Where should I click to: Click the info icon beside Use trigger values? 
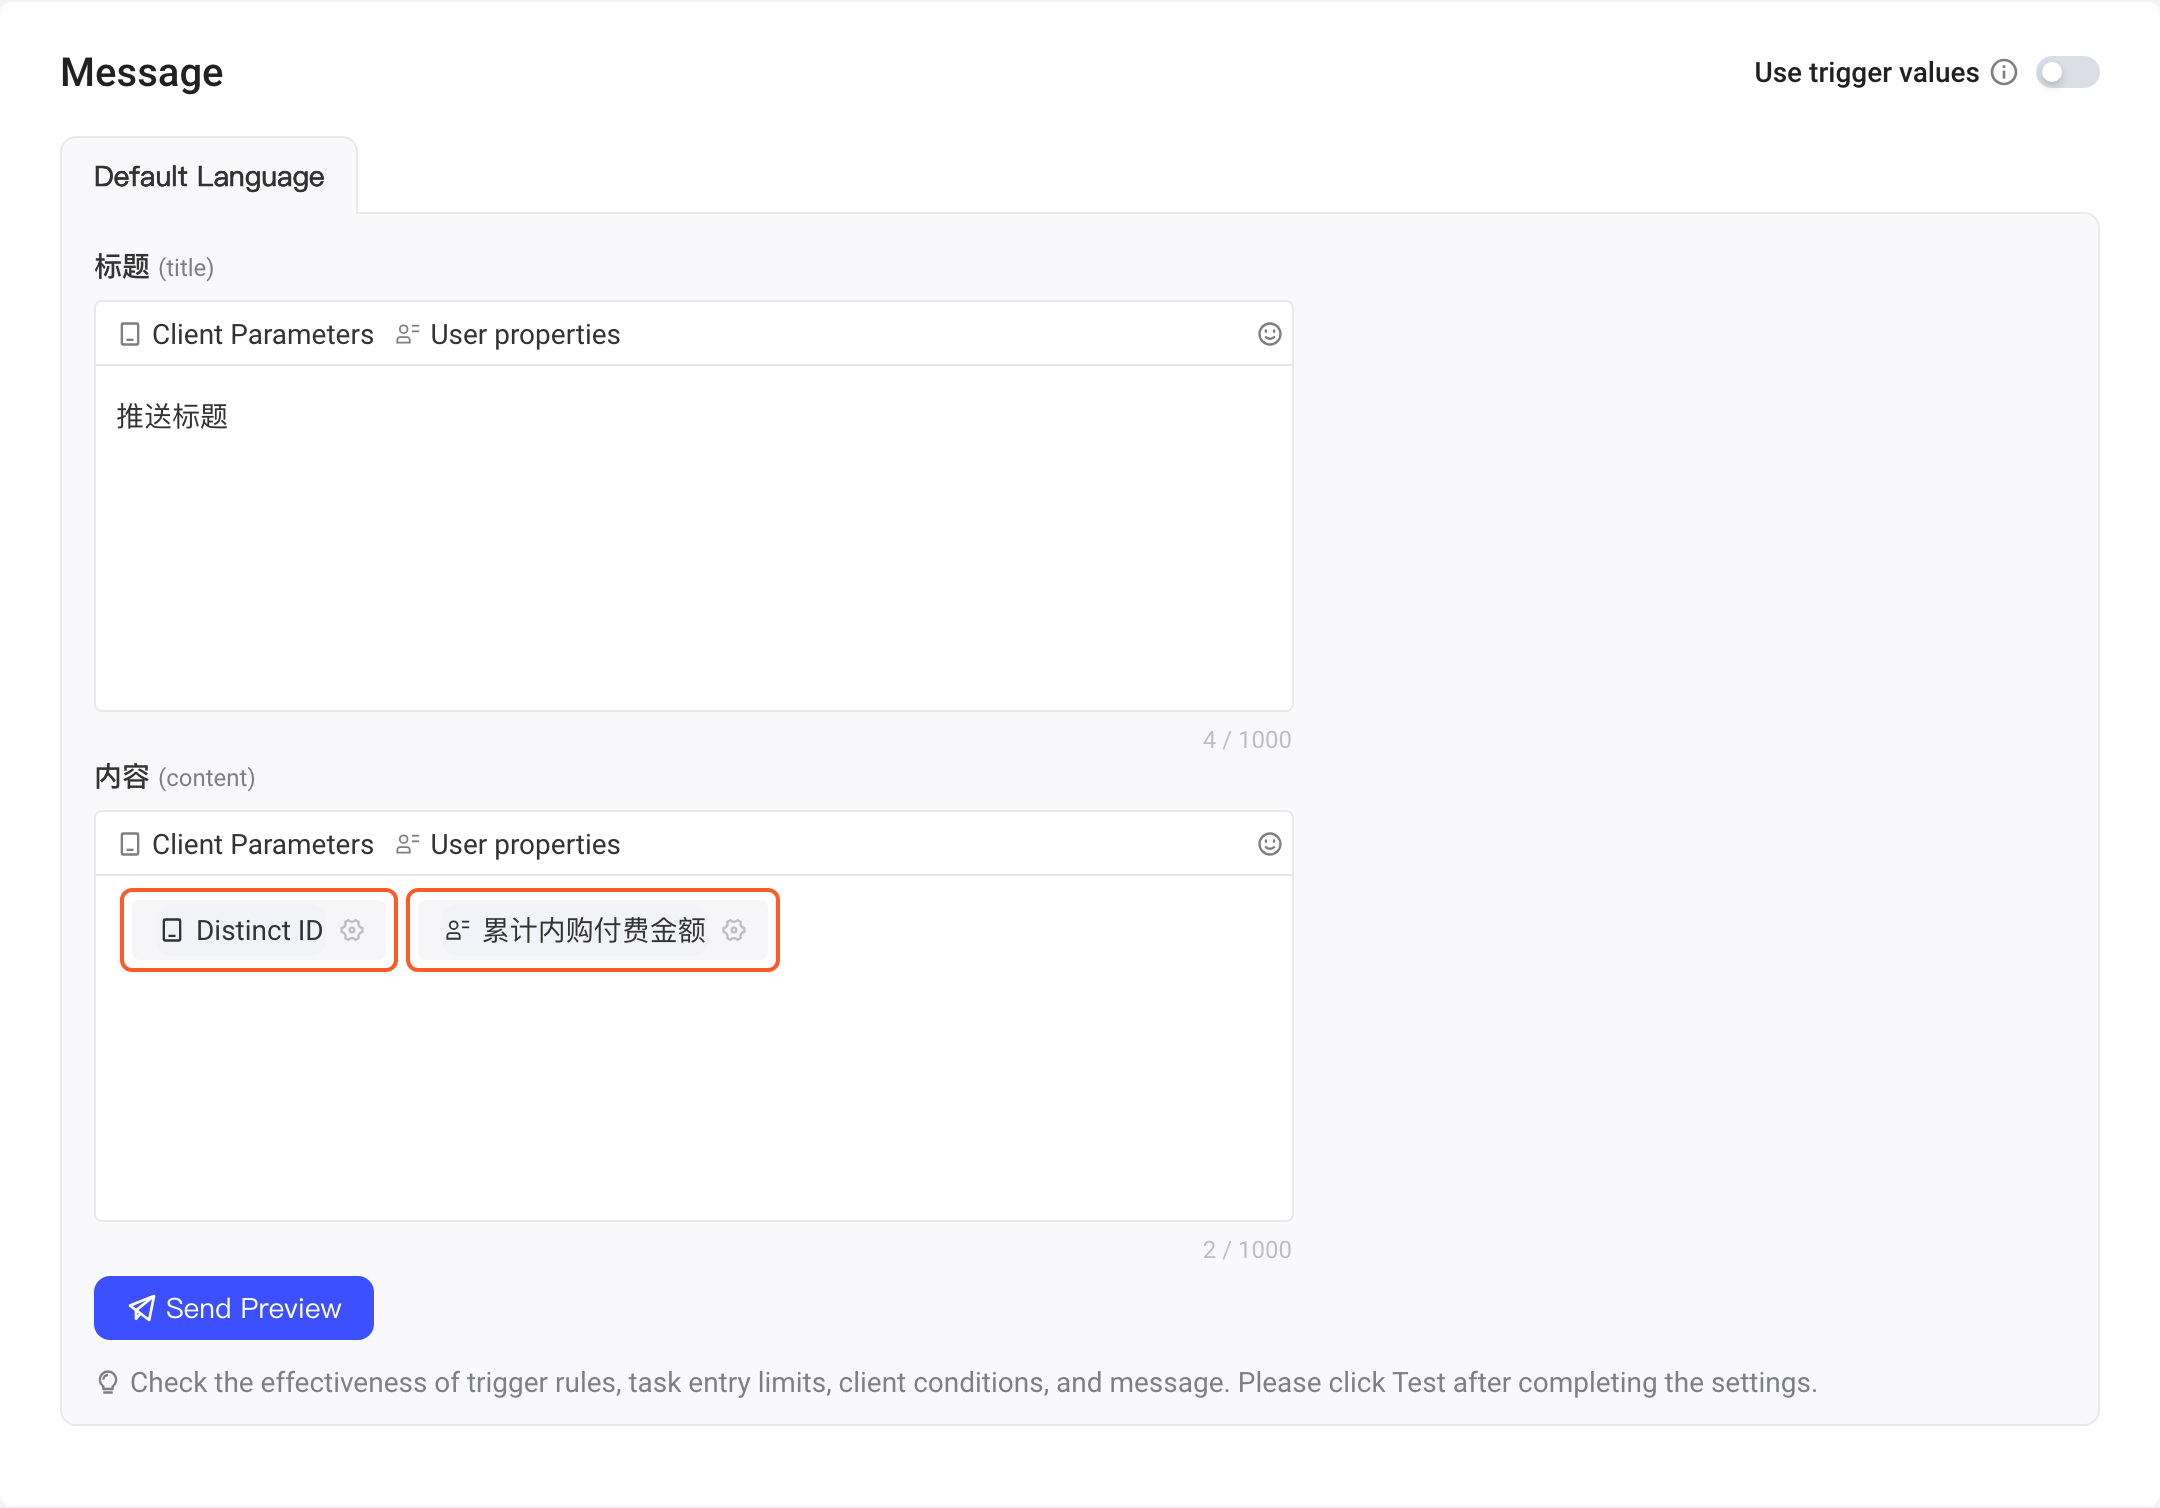[x=2004, y=73]
